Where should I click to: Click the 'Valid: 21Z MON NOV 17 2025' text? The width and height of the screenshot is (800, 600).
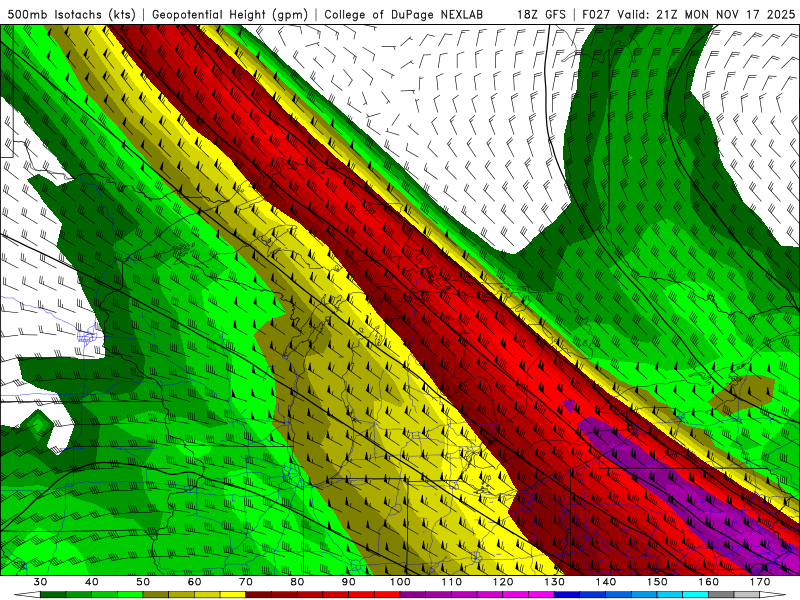pyautogui.click(x=706, y=14)
